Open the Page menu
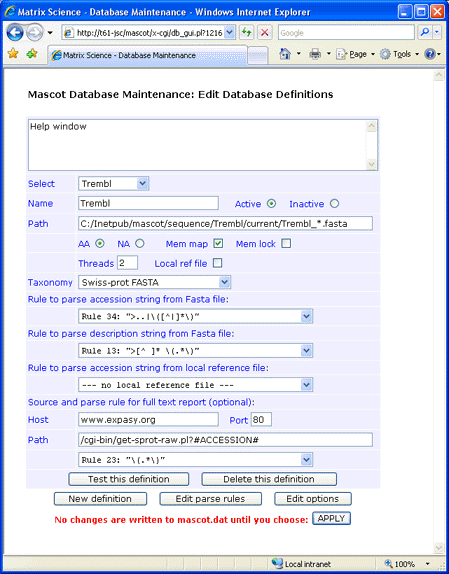The width and height of the screenshot is (449, 574). (355, 54)
